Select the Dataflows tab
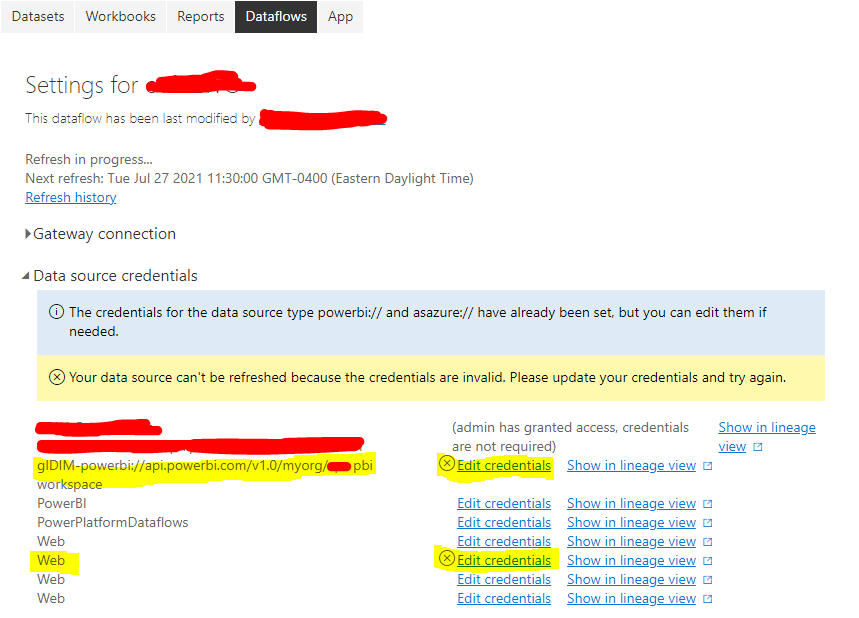The height and width of the screenshot is (618, 859). (276, 16)
